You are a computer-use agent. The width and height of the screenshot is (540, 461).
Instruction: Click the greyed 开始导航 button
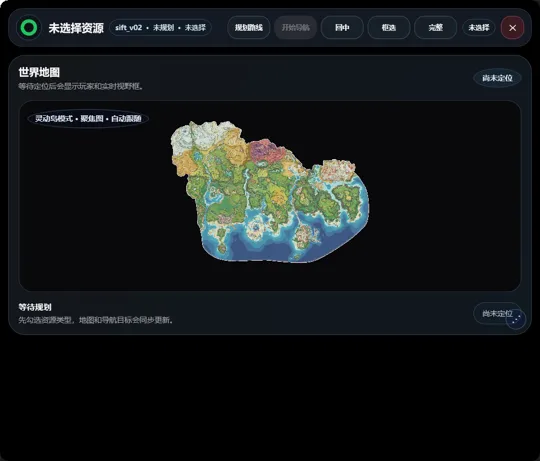click(295, 28)
